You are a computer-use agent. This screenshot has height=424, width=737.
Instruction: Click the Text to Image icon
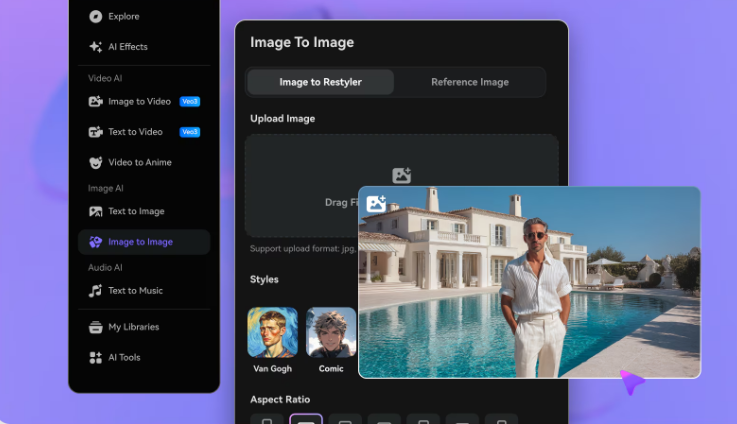pos(95,212)
